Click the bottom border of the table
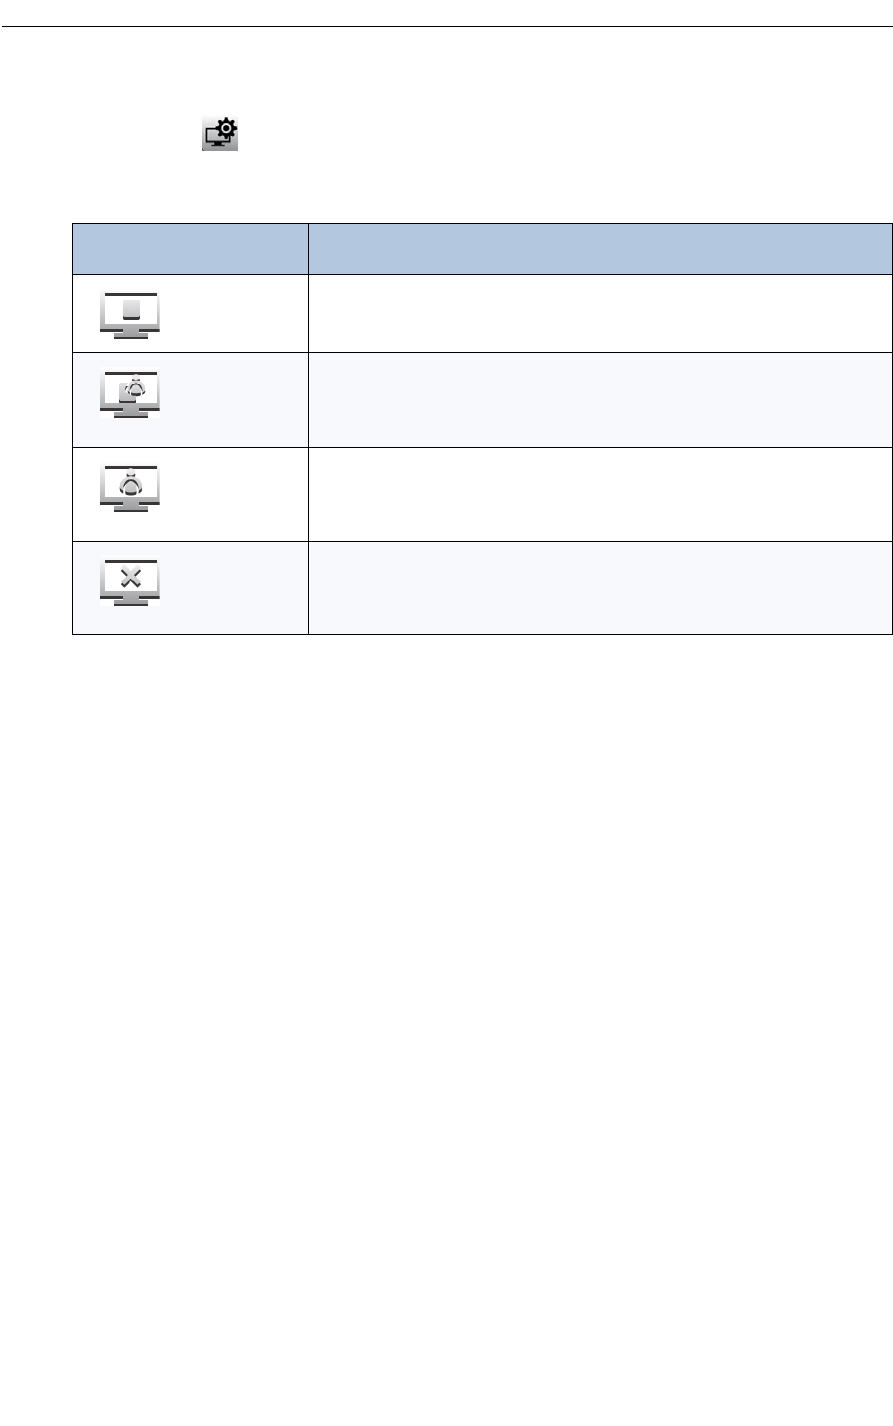The width and height of the screenshot is (893, 1426). coord(482,634)
